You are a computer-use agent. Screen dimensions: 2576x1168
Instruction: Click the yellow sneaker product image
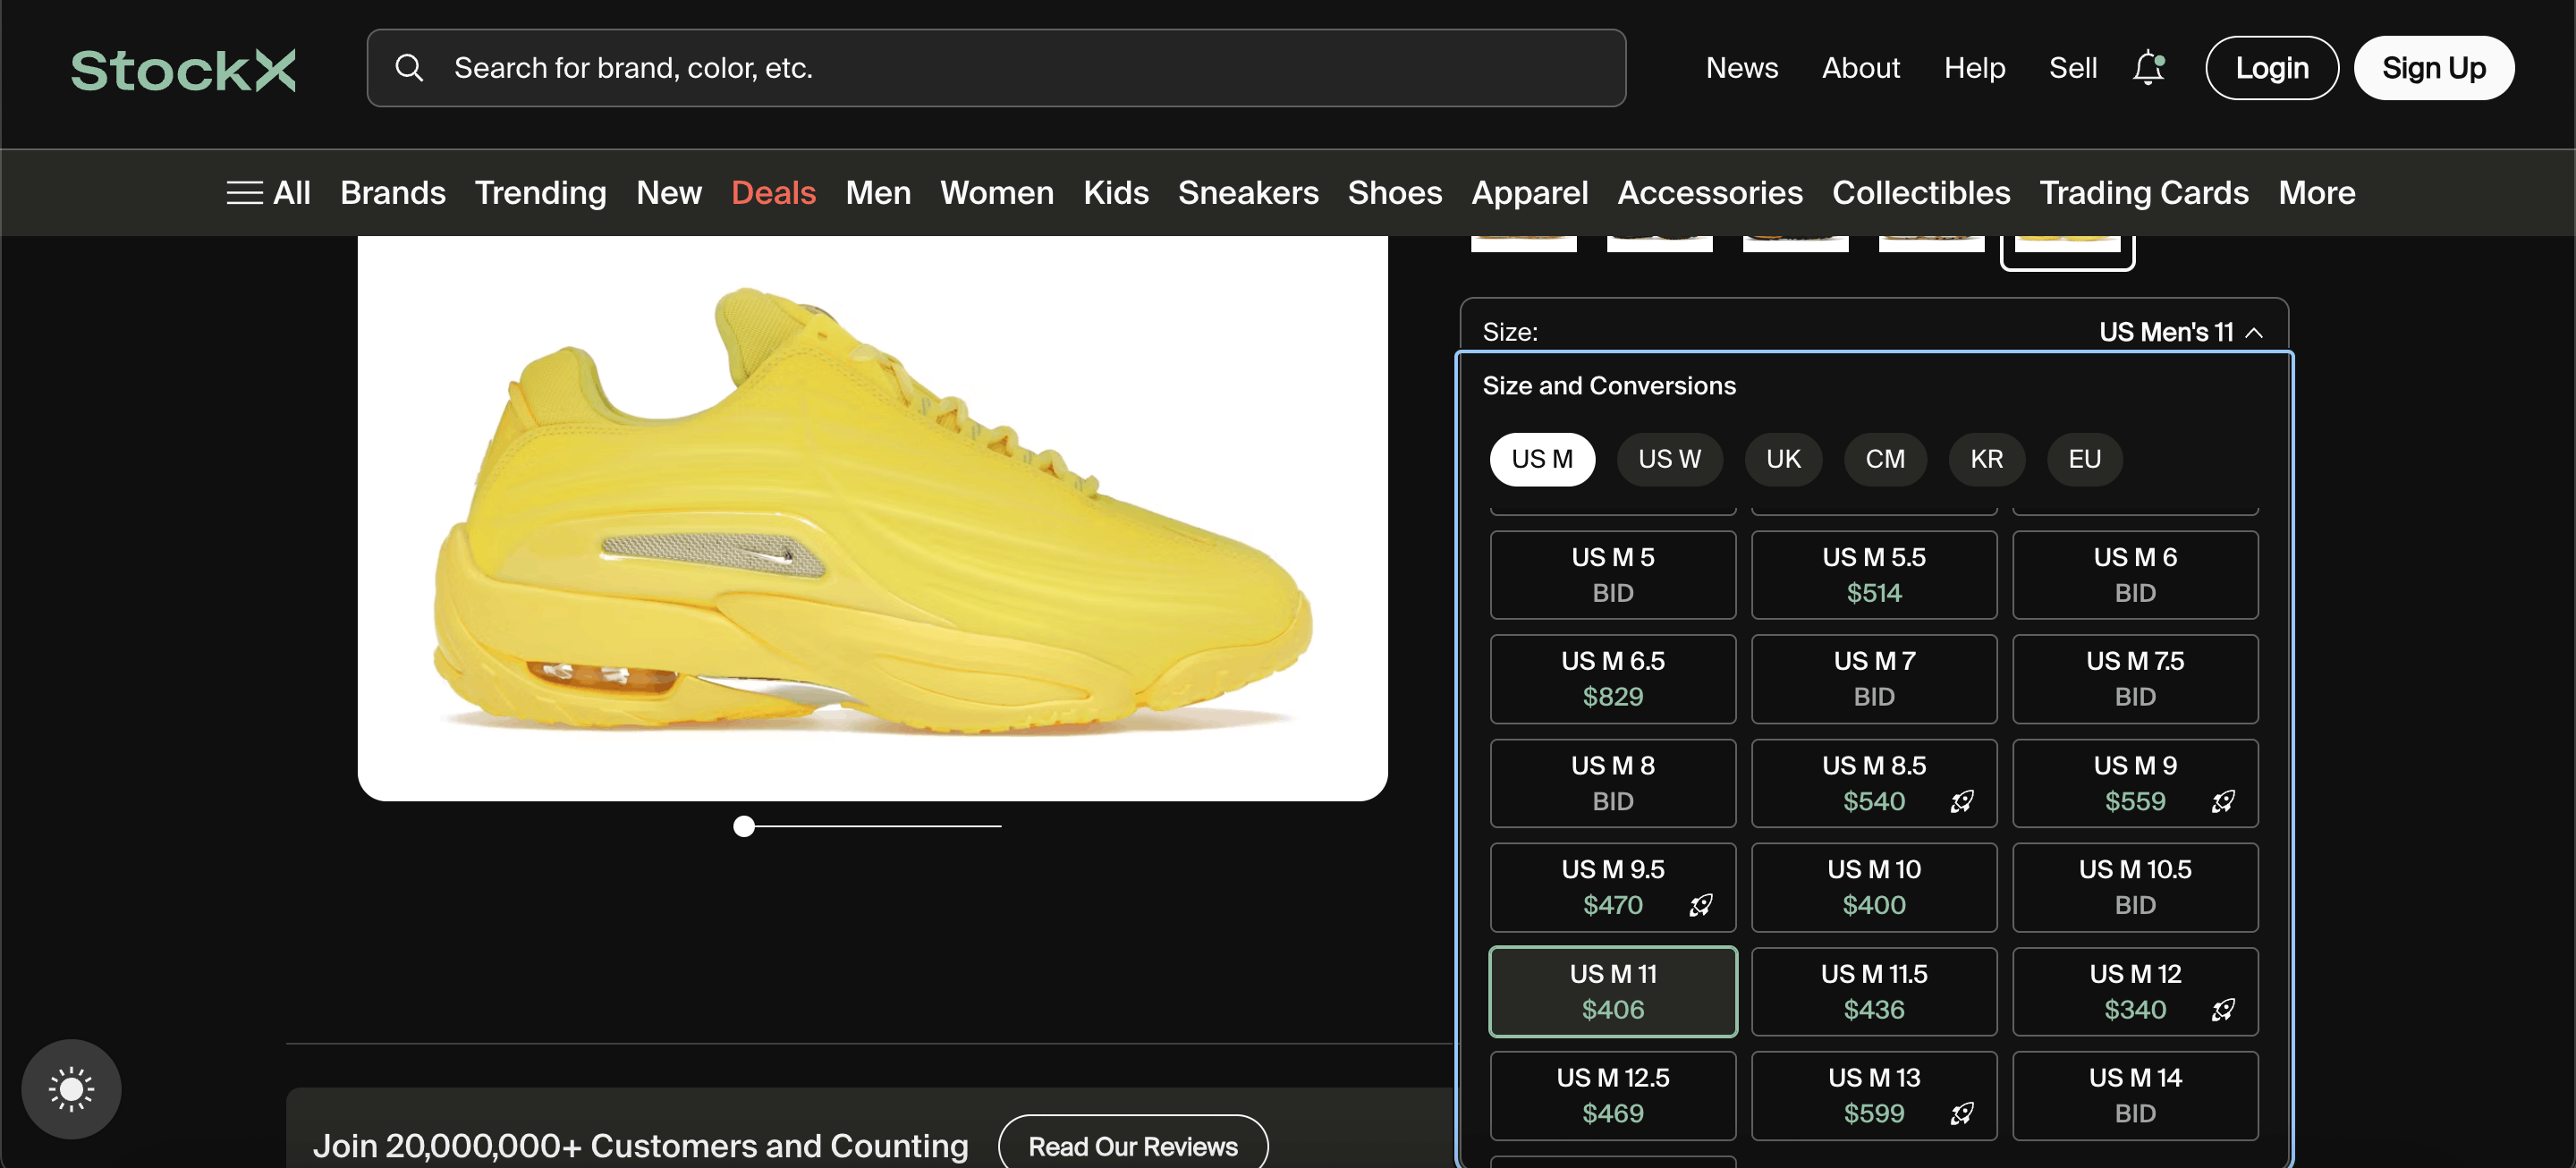(x=872, y=517)
